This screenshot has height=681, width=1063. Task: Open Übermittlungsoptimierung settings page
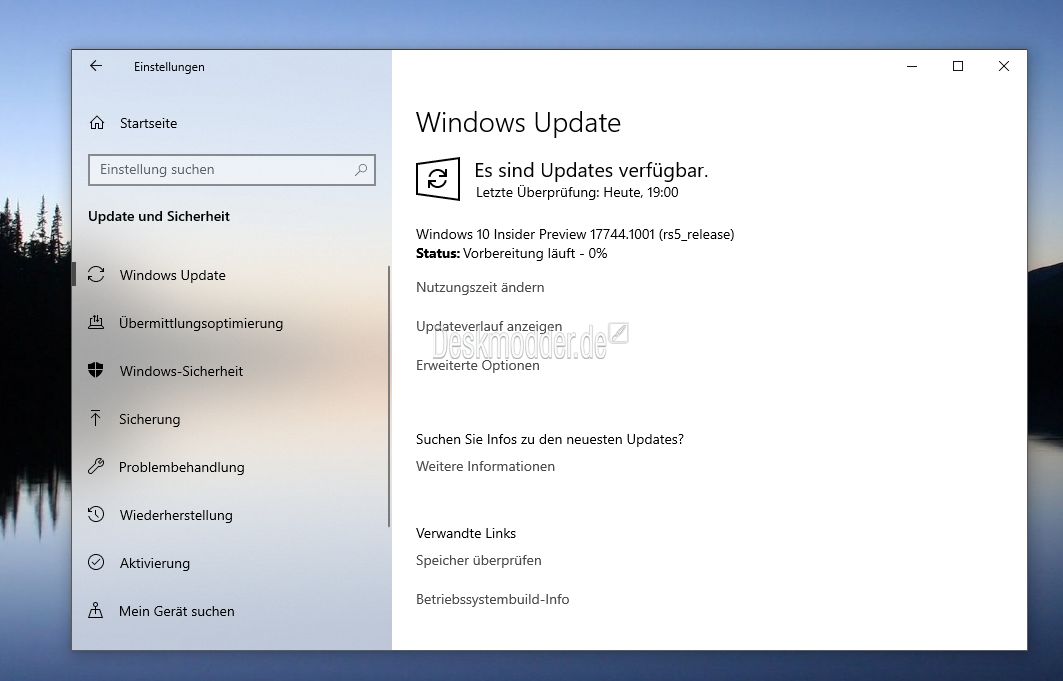tap(201, 323)
